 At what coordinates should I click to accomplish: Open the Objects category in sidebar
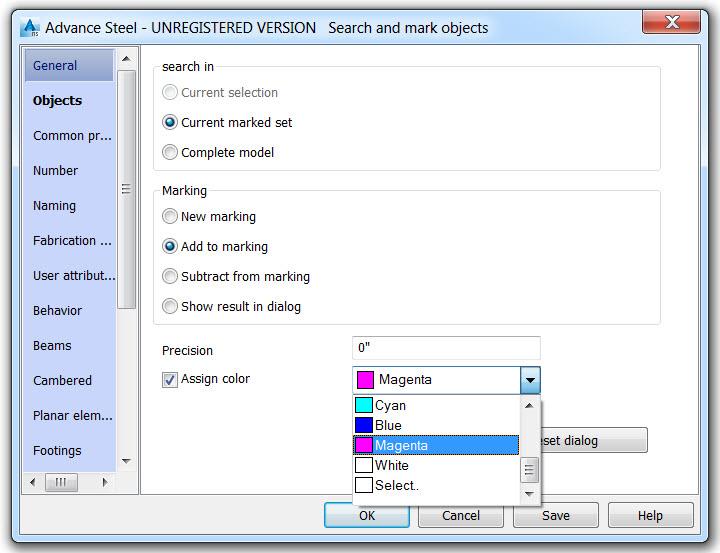click(x=57, y=101)
